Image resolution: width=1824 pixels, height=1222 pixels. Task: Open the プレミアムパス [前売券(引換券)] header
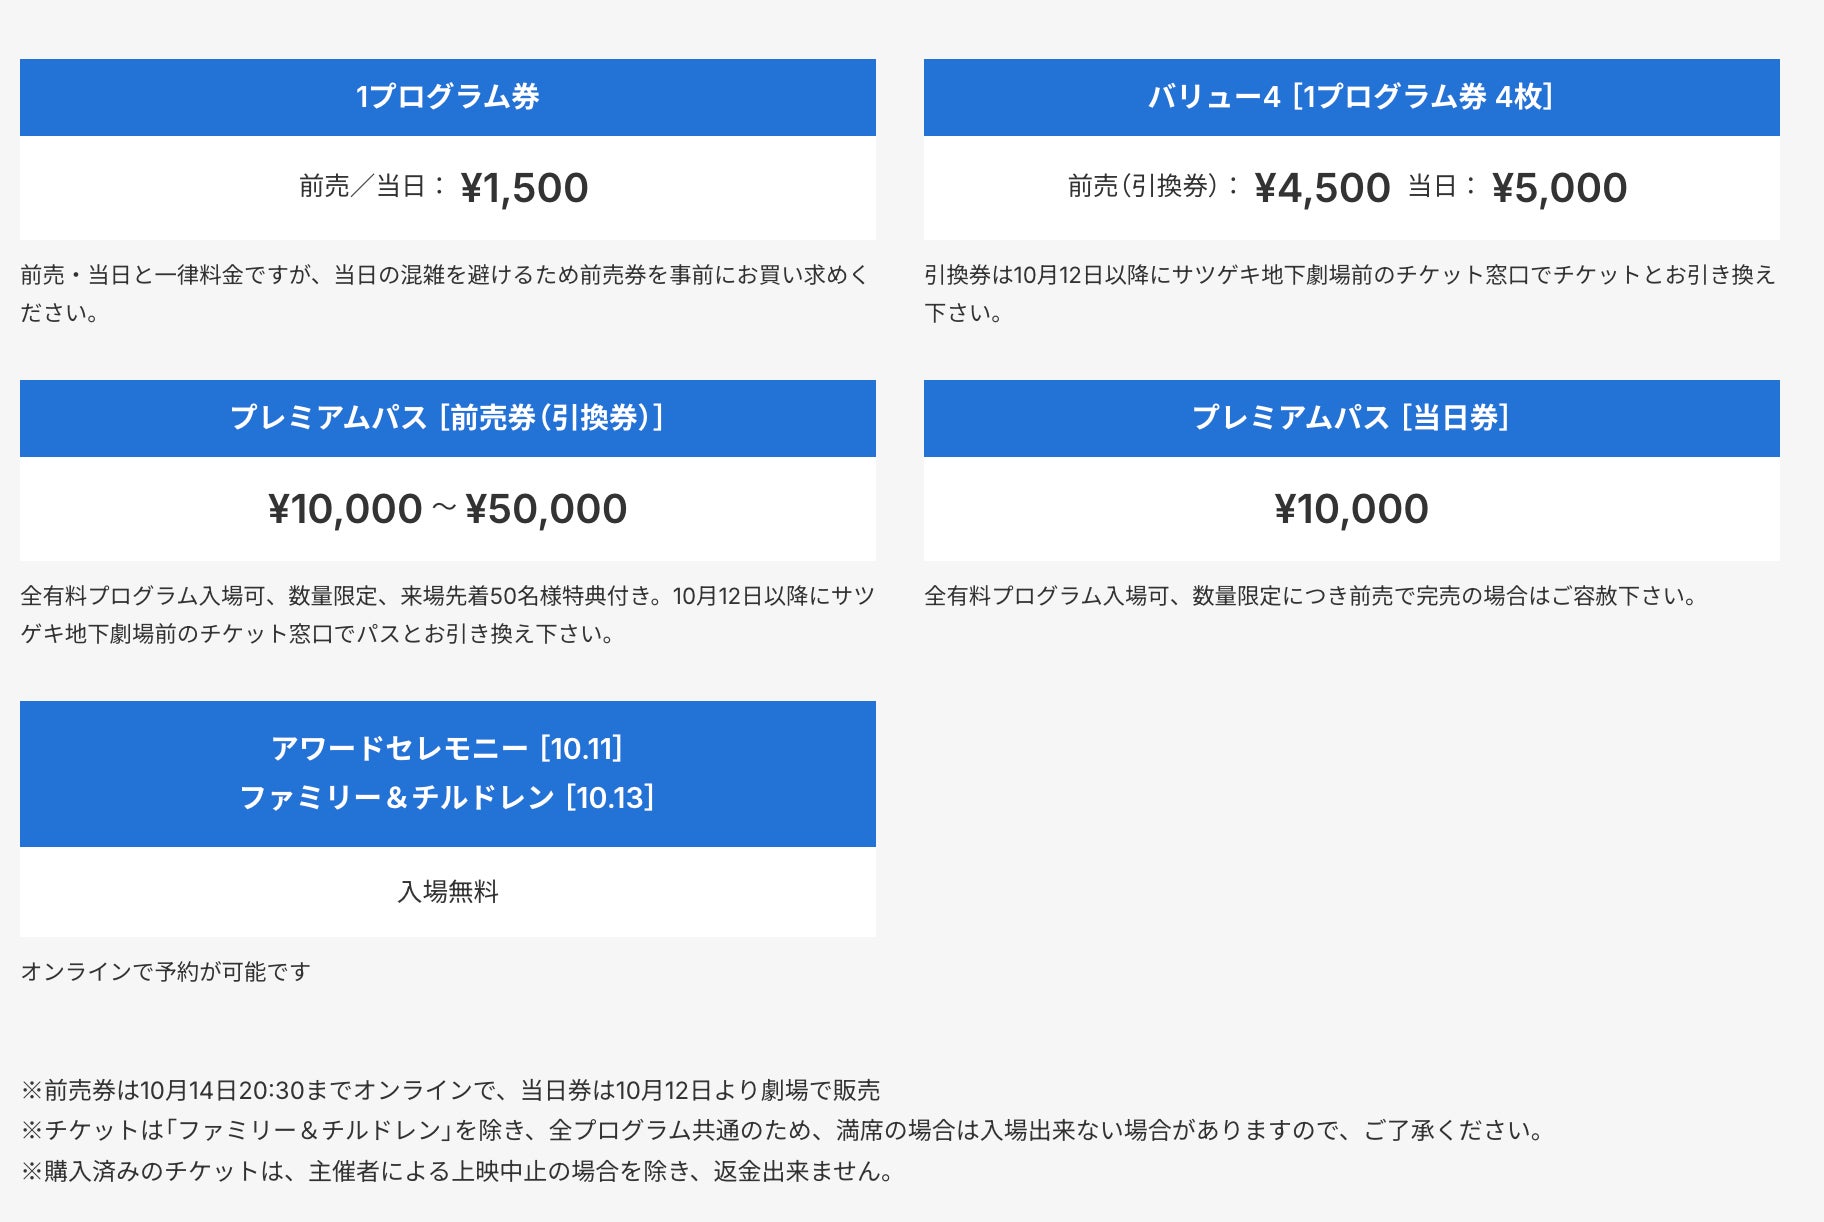point(448,418)
